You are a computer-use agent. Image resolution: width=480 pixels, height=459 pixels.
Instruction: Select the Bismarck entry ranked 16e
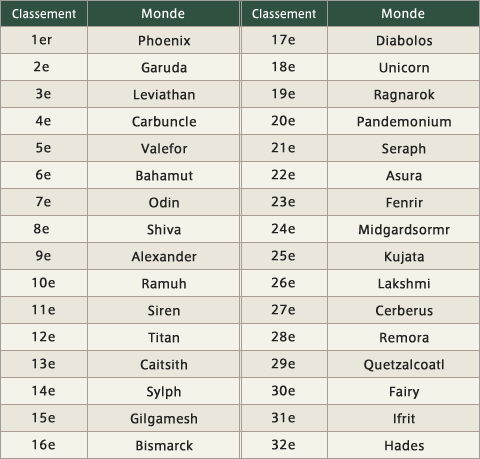164,445
